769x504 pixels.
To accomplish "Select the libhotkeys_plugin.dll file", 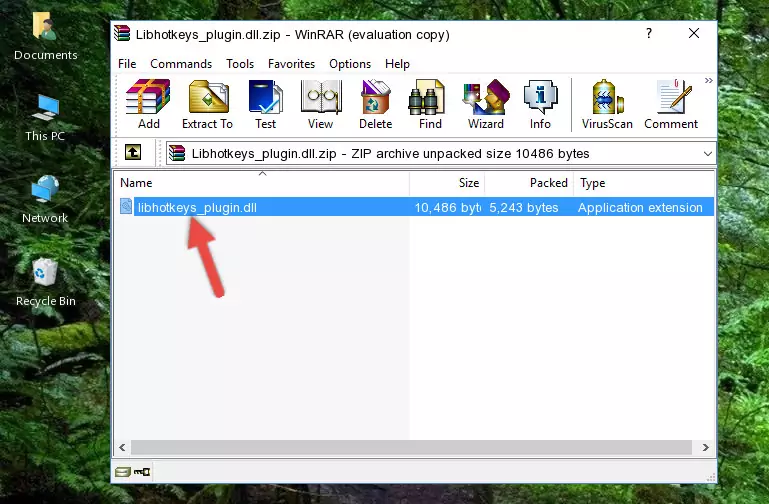I will click(197, 207).
